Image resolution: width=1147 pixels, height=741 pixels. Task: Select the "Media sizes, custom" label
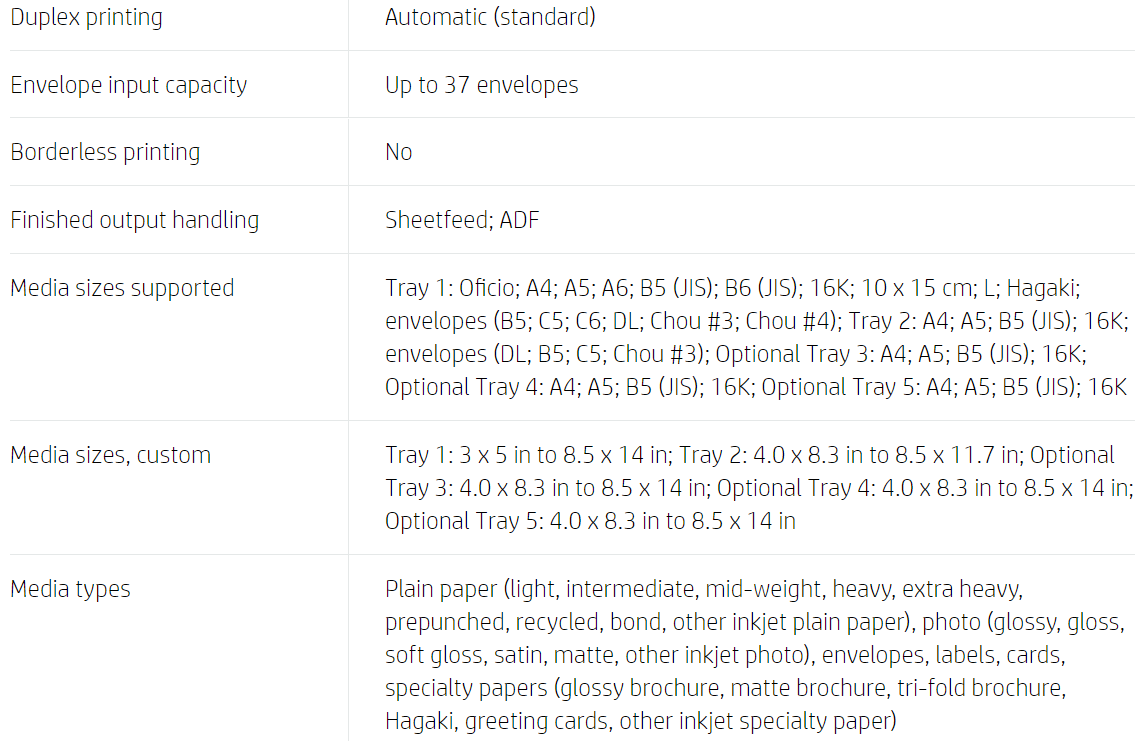[x=110, y=455]
